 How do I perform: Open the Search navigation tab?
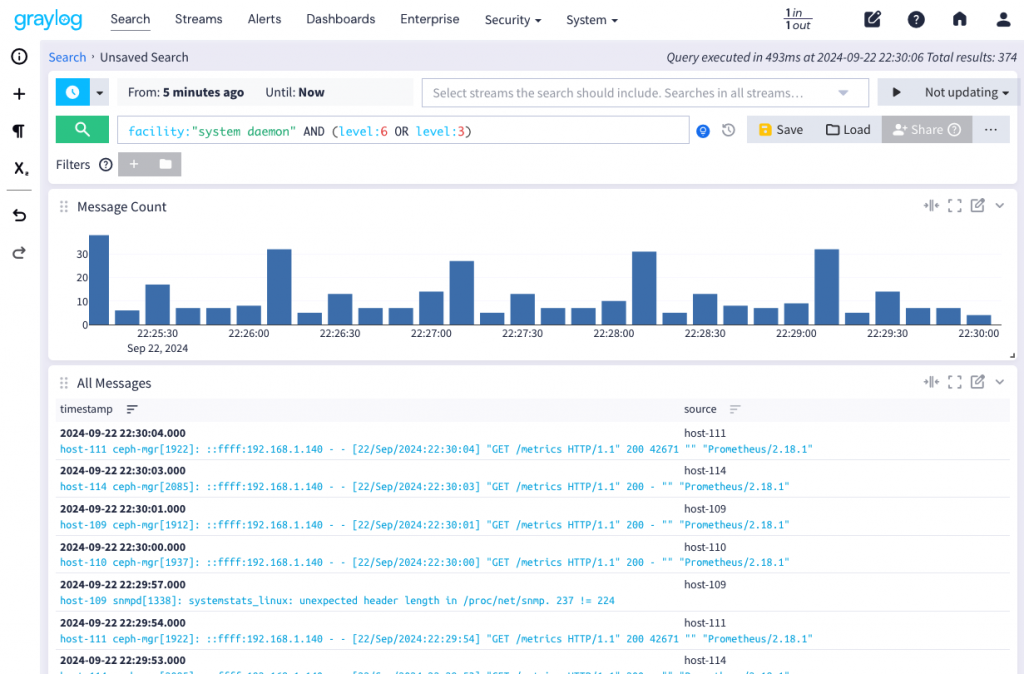click(x=130, y=20)
